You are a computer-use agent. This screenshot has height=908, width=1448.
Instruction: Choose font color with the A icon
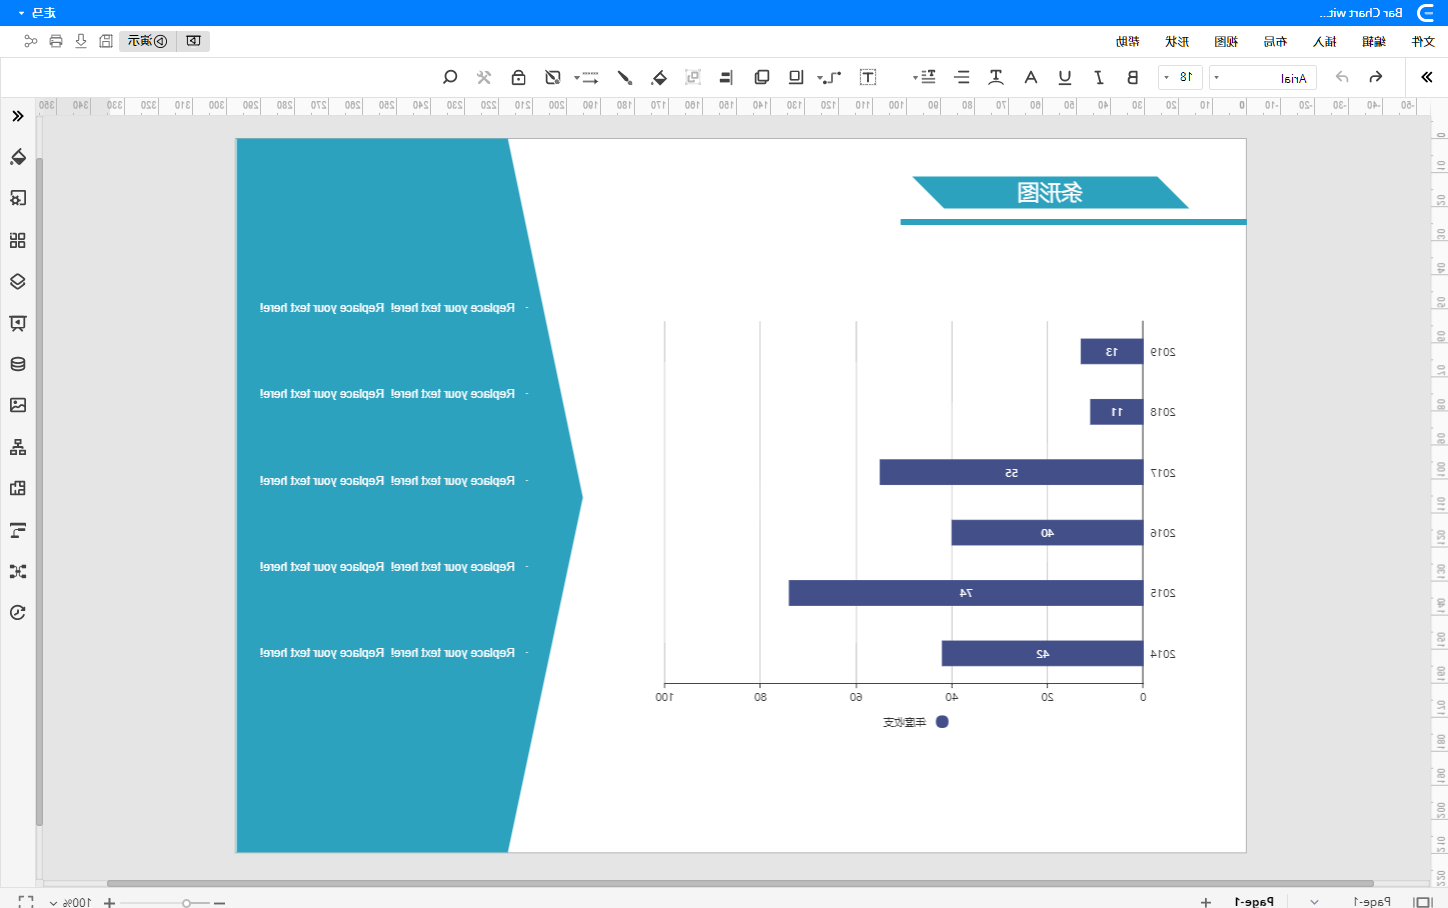coord(1031,77)
